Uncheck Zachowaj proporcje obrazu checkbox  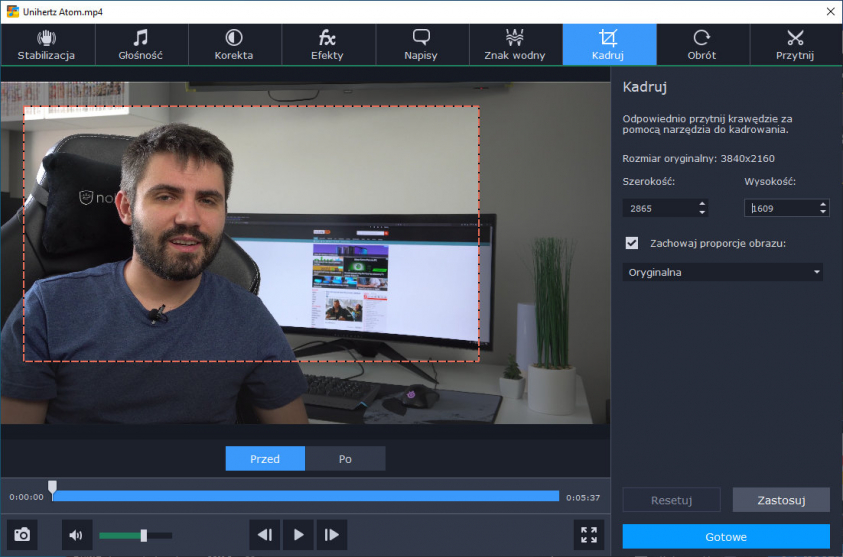click(631, 243)
